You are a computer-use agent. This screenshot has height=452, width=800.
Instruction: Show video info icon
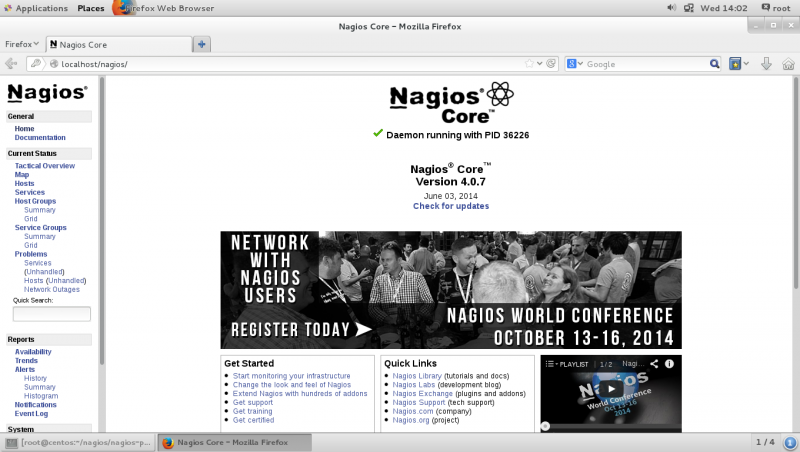click(x=670, y=364)
